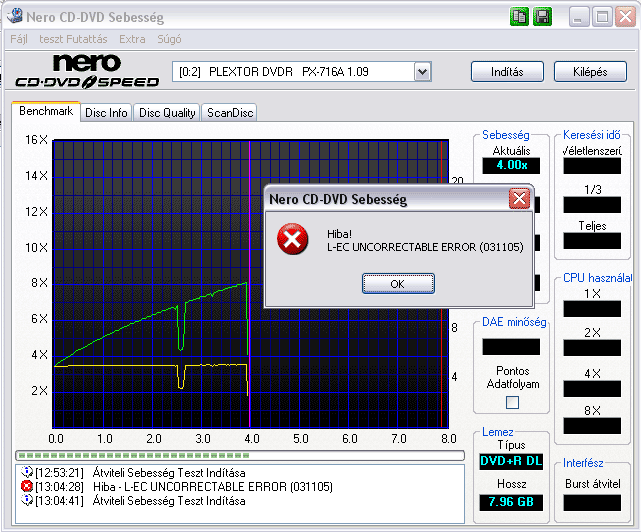Click the red error icon in dialog
The image size is (641, 532).
pos(292,239)
